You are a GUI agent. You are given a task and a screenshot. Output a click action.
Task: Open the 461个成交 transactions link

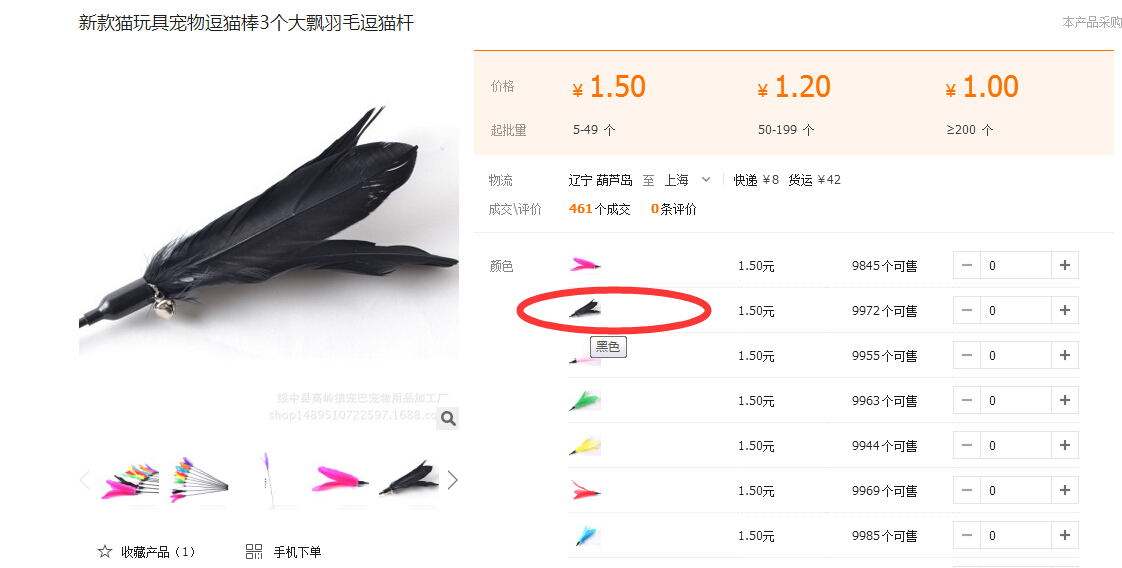tap(600, 209)
